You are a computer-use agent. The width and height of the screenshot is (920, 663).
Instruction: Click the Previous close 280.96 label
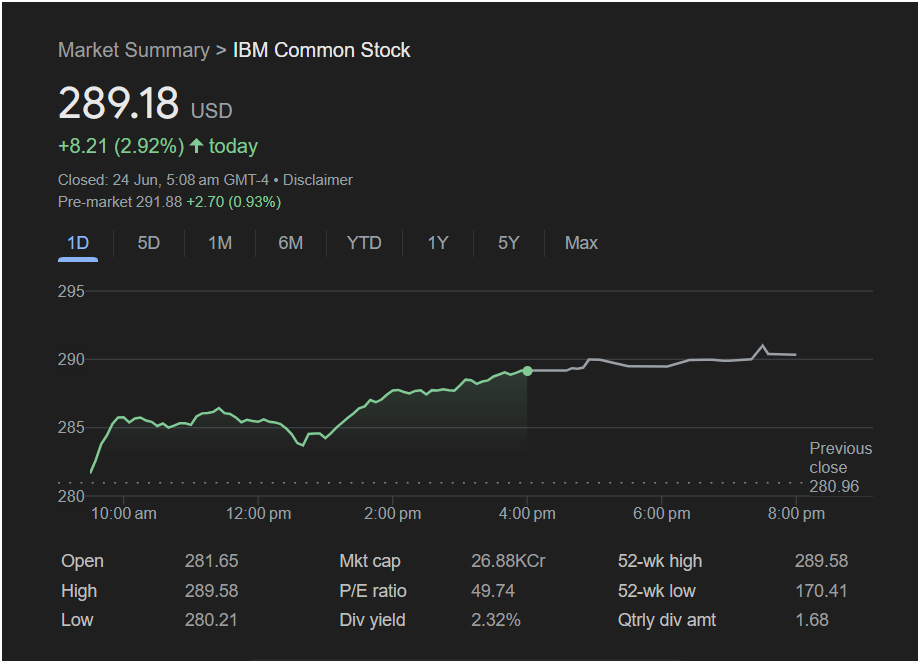click(840, 468)
